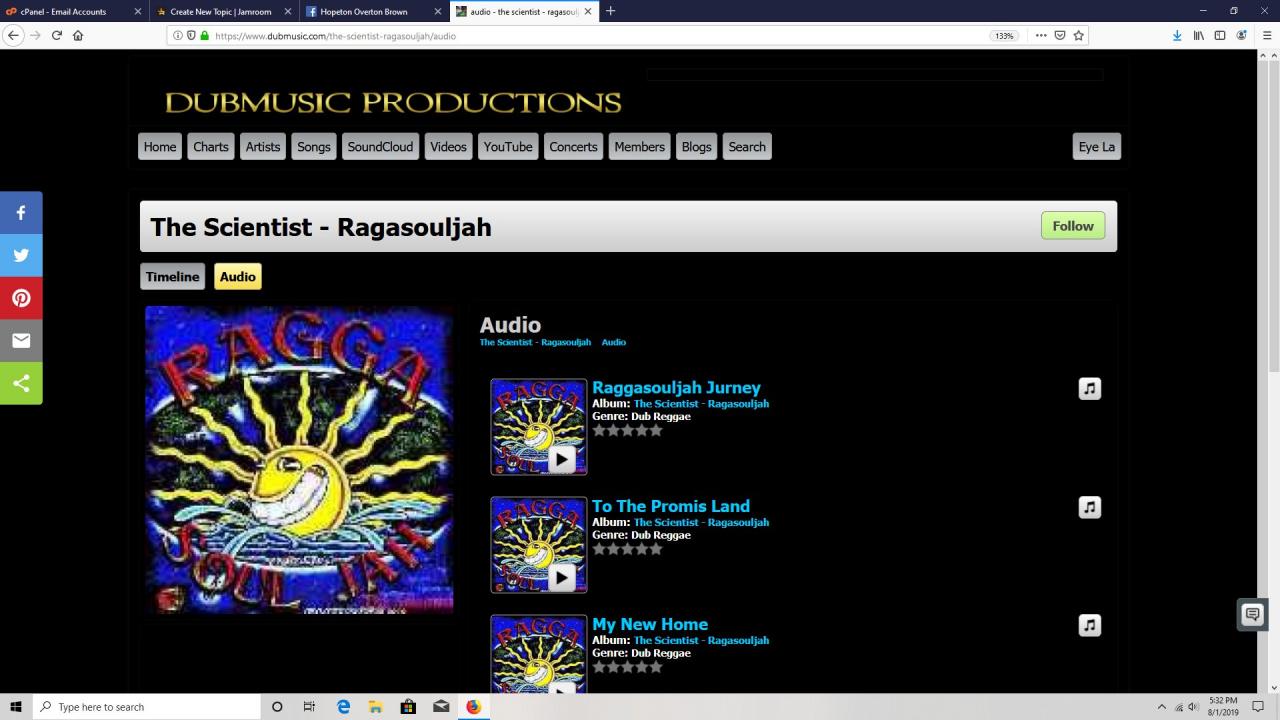Open the Blogs menu item
Image resolution: width=1280 pixels, height=720 pixels.
(x=697, y=147)
